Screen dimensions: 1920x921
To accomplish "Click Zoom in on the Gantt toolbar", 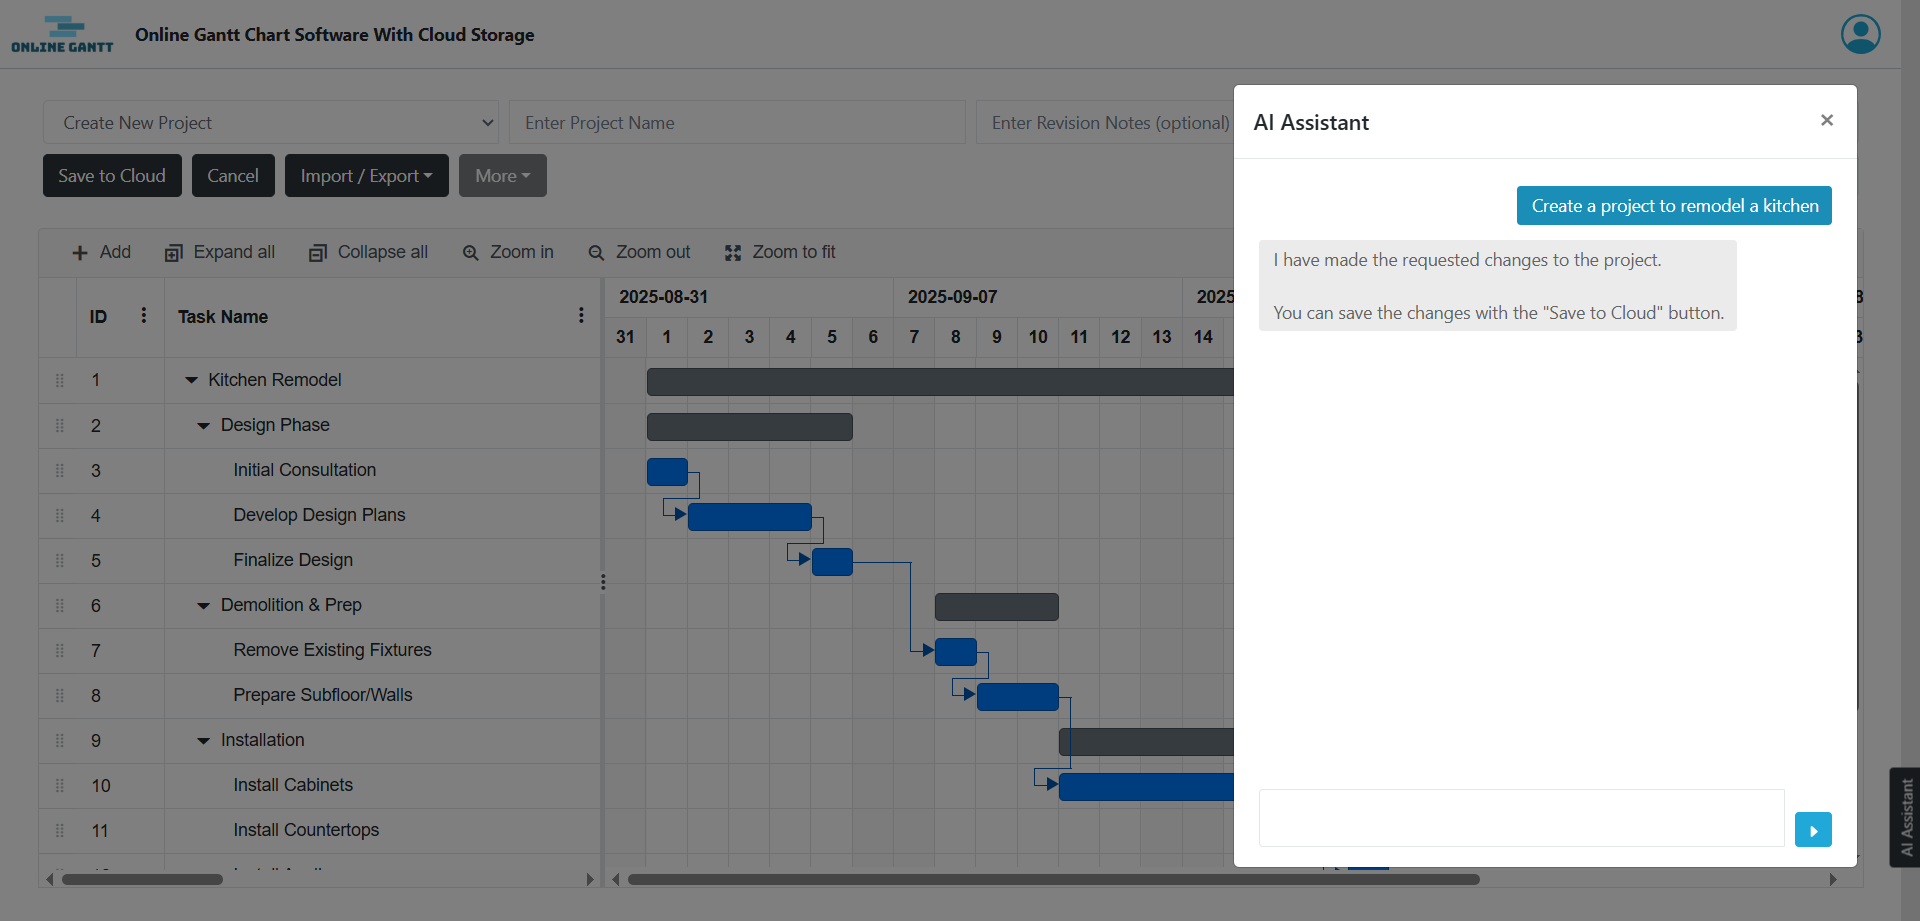I will pos(508,252).
